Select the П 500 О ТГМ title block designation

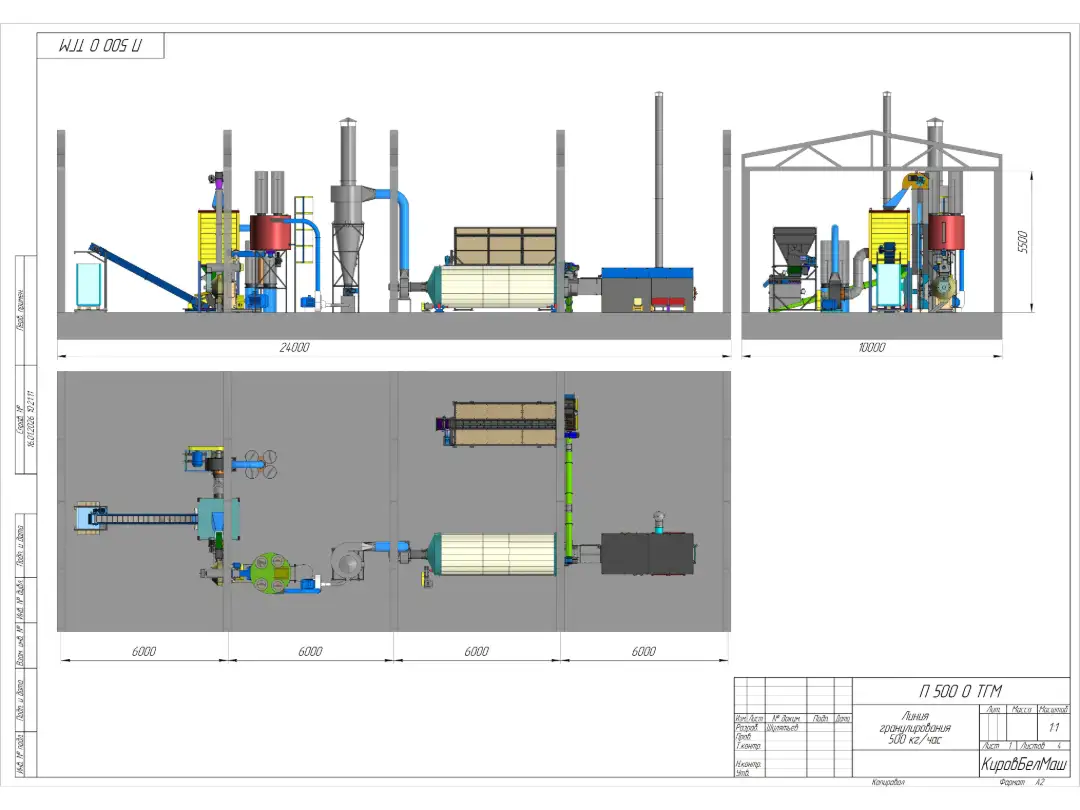(x=960, y=691)
